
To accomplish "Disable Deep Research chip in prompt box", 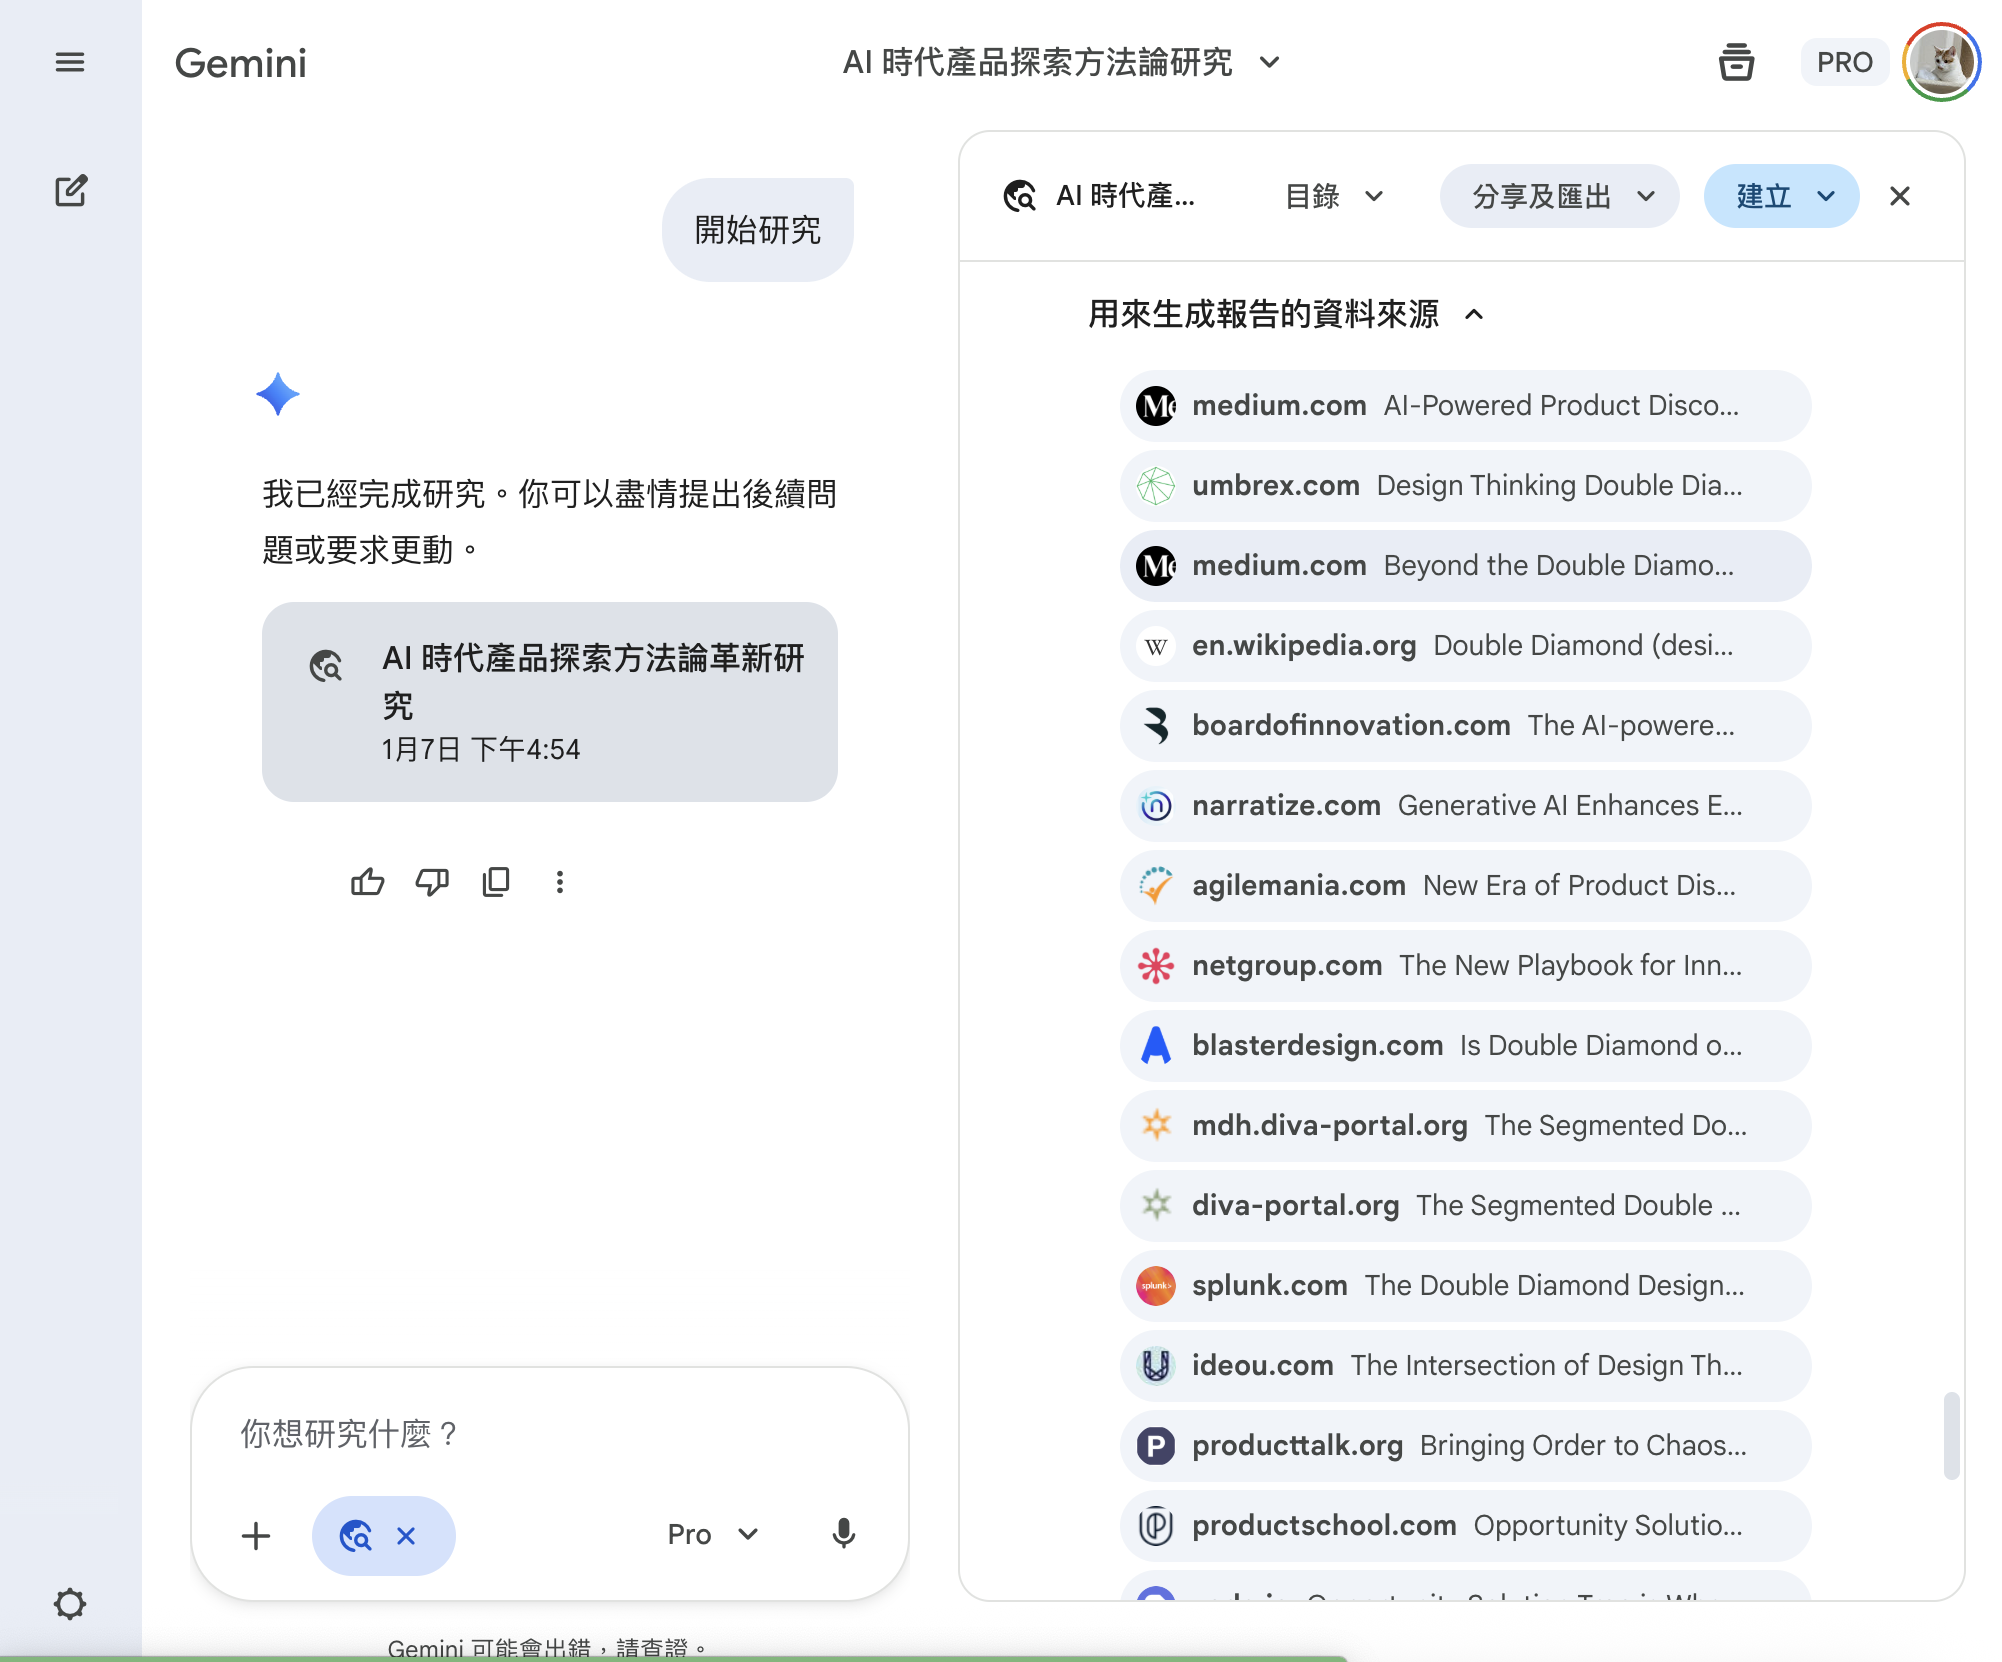I will [x=406, y=1536].
